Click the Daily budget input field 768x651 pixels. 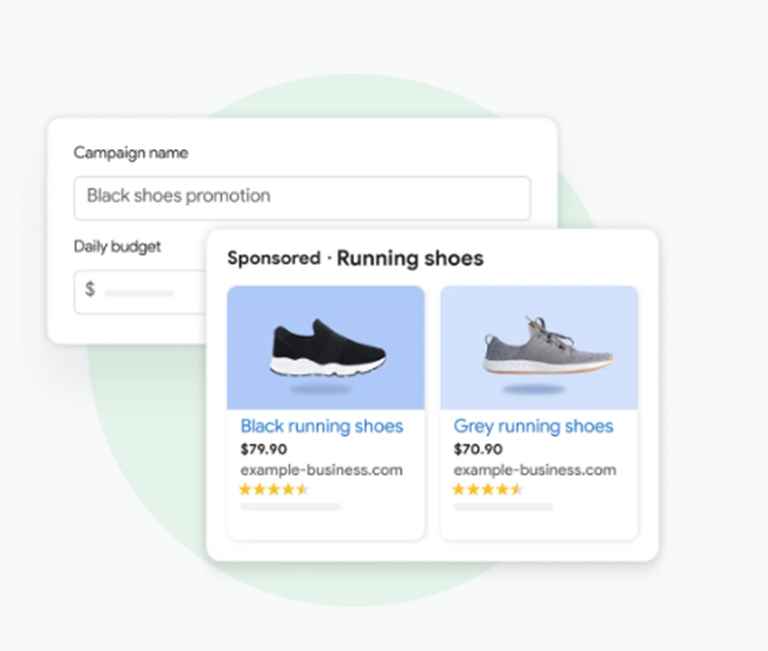tap(140, 291)
